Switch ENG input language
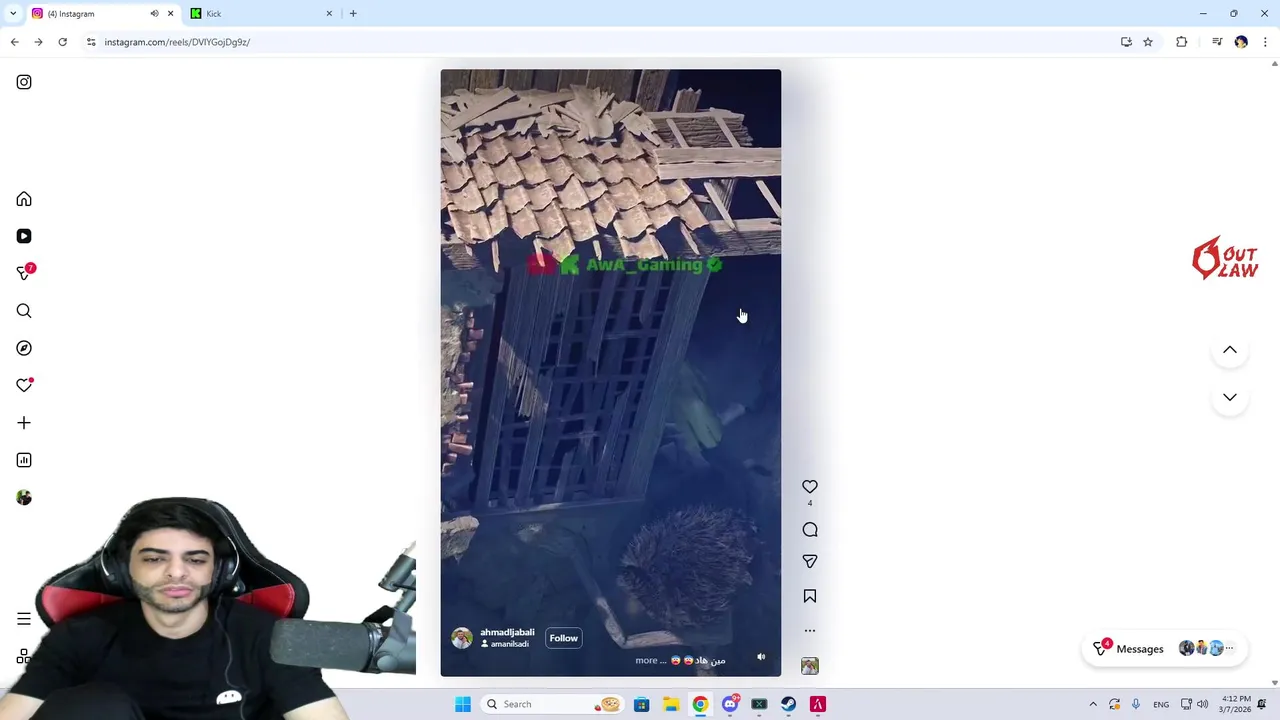 1161,704
